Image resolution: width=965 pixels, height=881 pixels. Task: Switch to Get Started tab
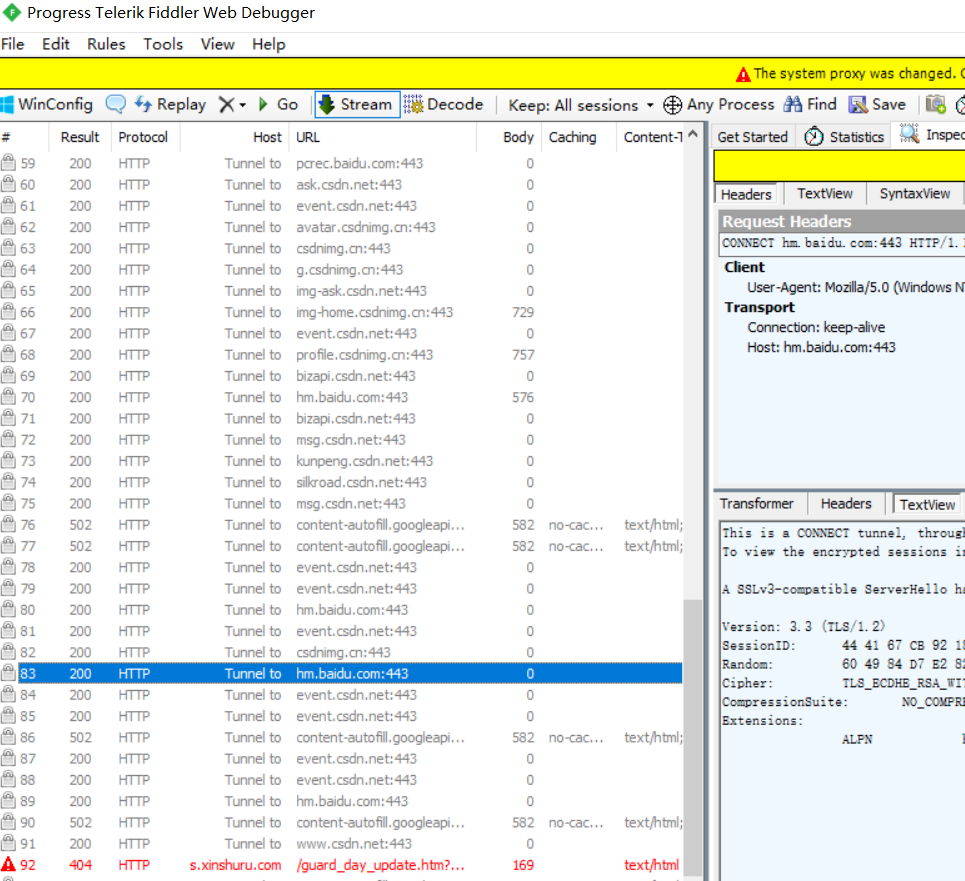[x=752, y=137]
